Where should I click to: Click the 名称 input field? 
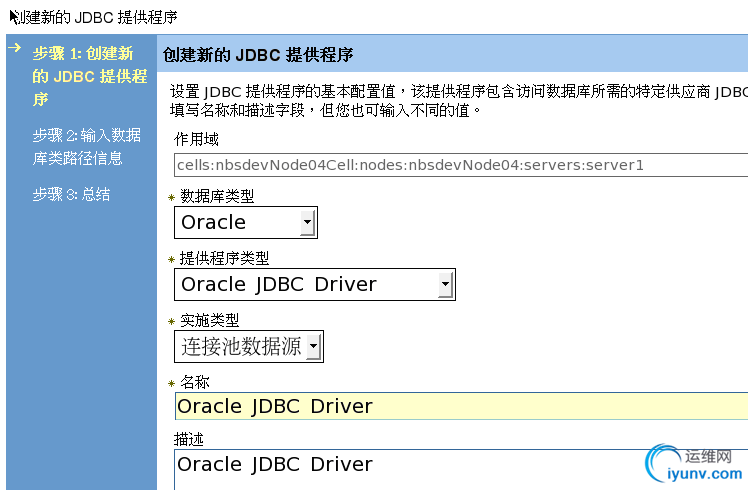coord(461,406)
